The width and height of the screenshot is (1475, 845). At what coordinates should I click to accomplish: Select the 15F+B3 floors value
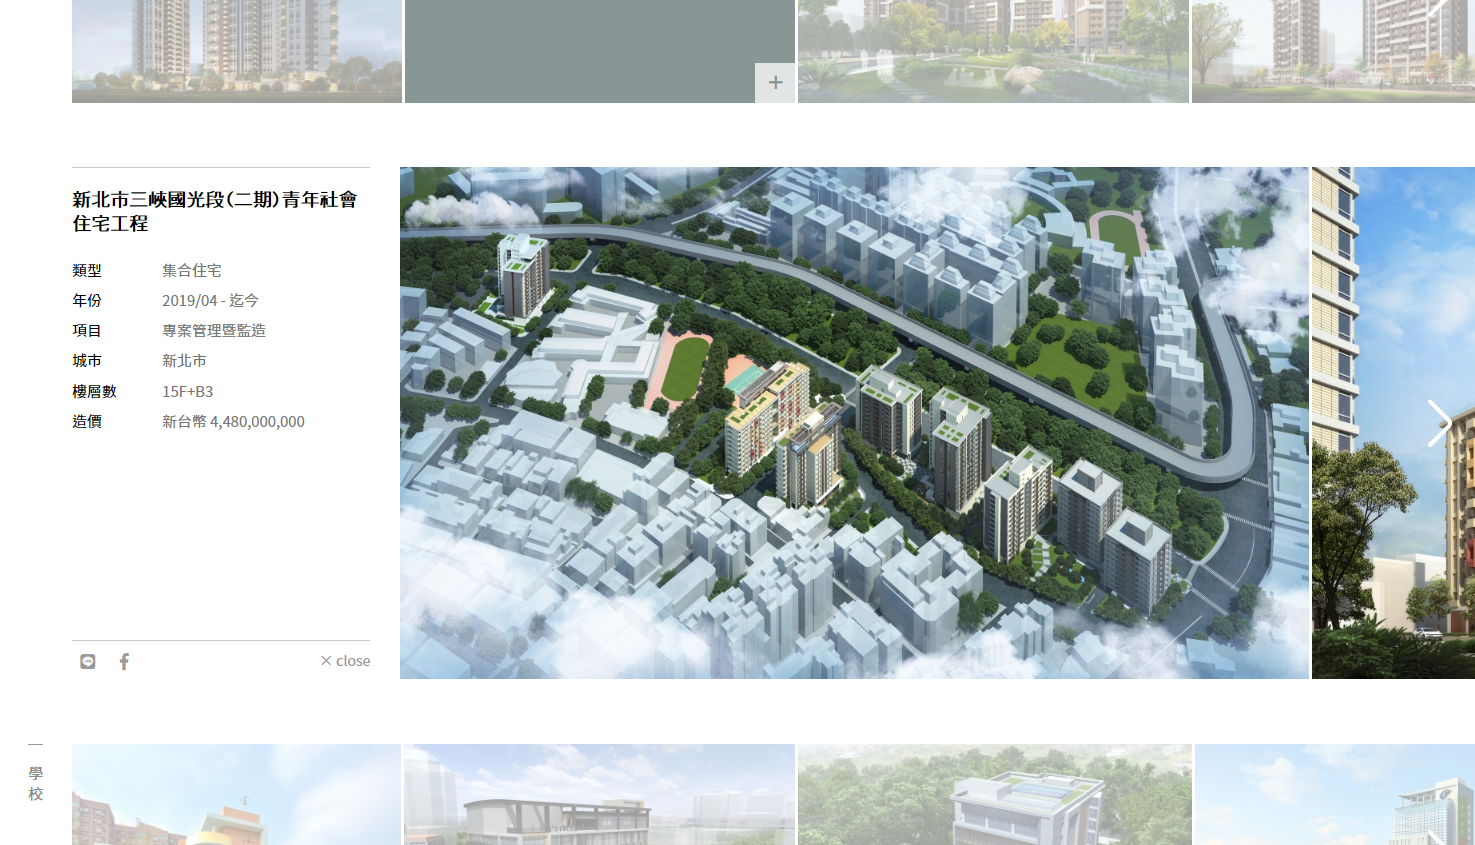click(188, 392)
